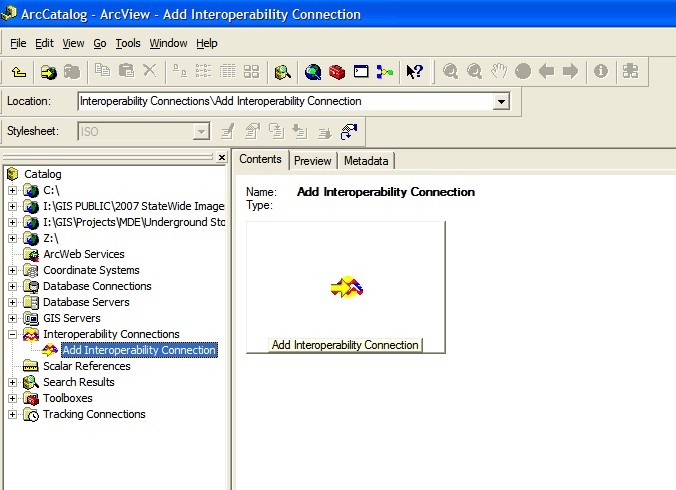This screenshot has height=490, width=676.
Task: Select ArcWeb Services in the tree
Action: [x=84, y=254]
